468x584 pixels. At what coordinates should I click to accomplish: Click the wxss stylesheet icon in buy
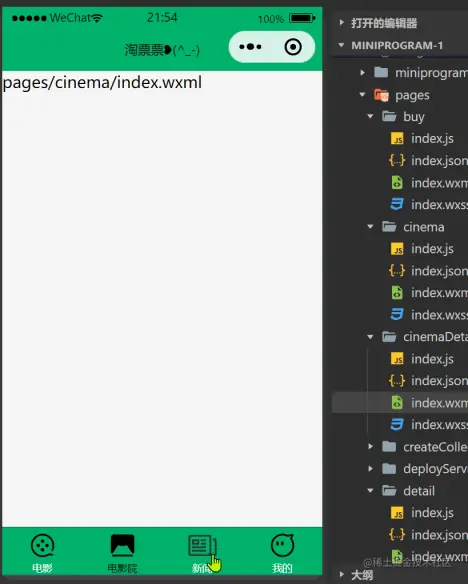coord(397,204)
